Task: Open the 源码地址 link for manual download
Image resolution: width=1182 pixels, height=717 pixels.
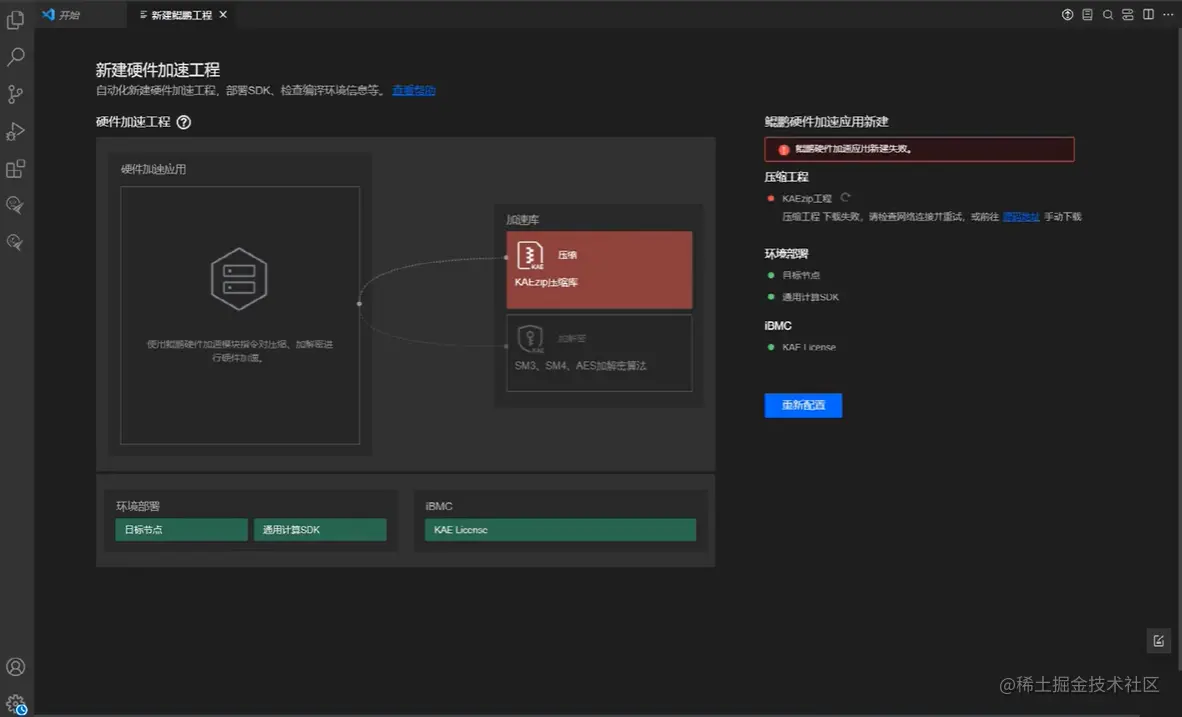Action: [x=1021, y=216]
